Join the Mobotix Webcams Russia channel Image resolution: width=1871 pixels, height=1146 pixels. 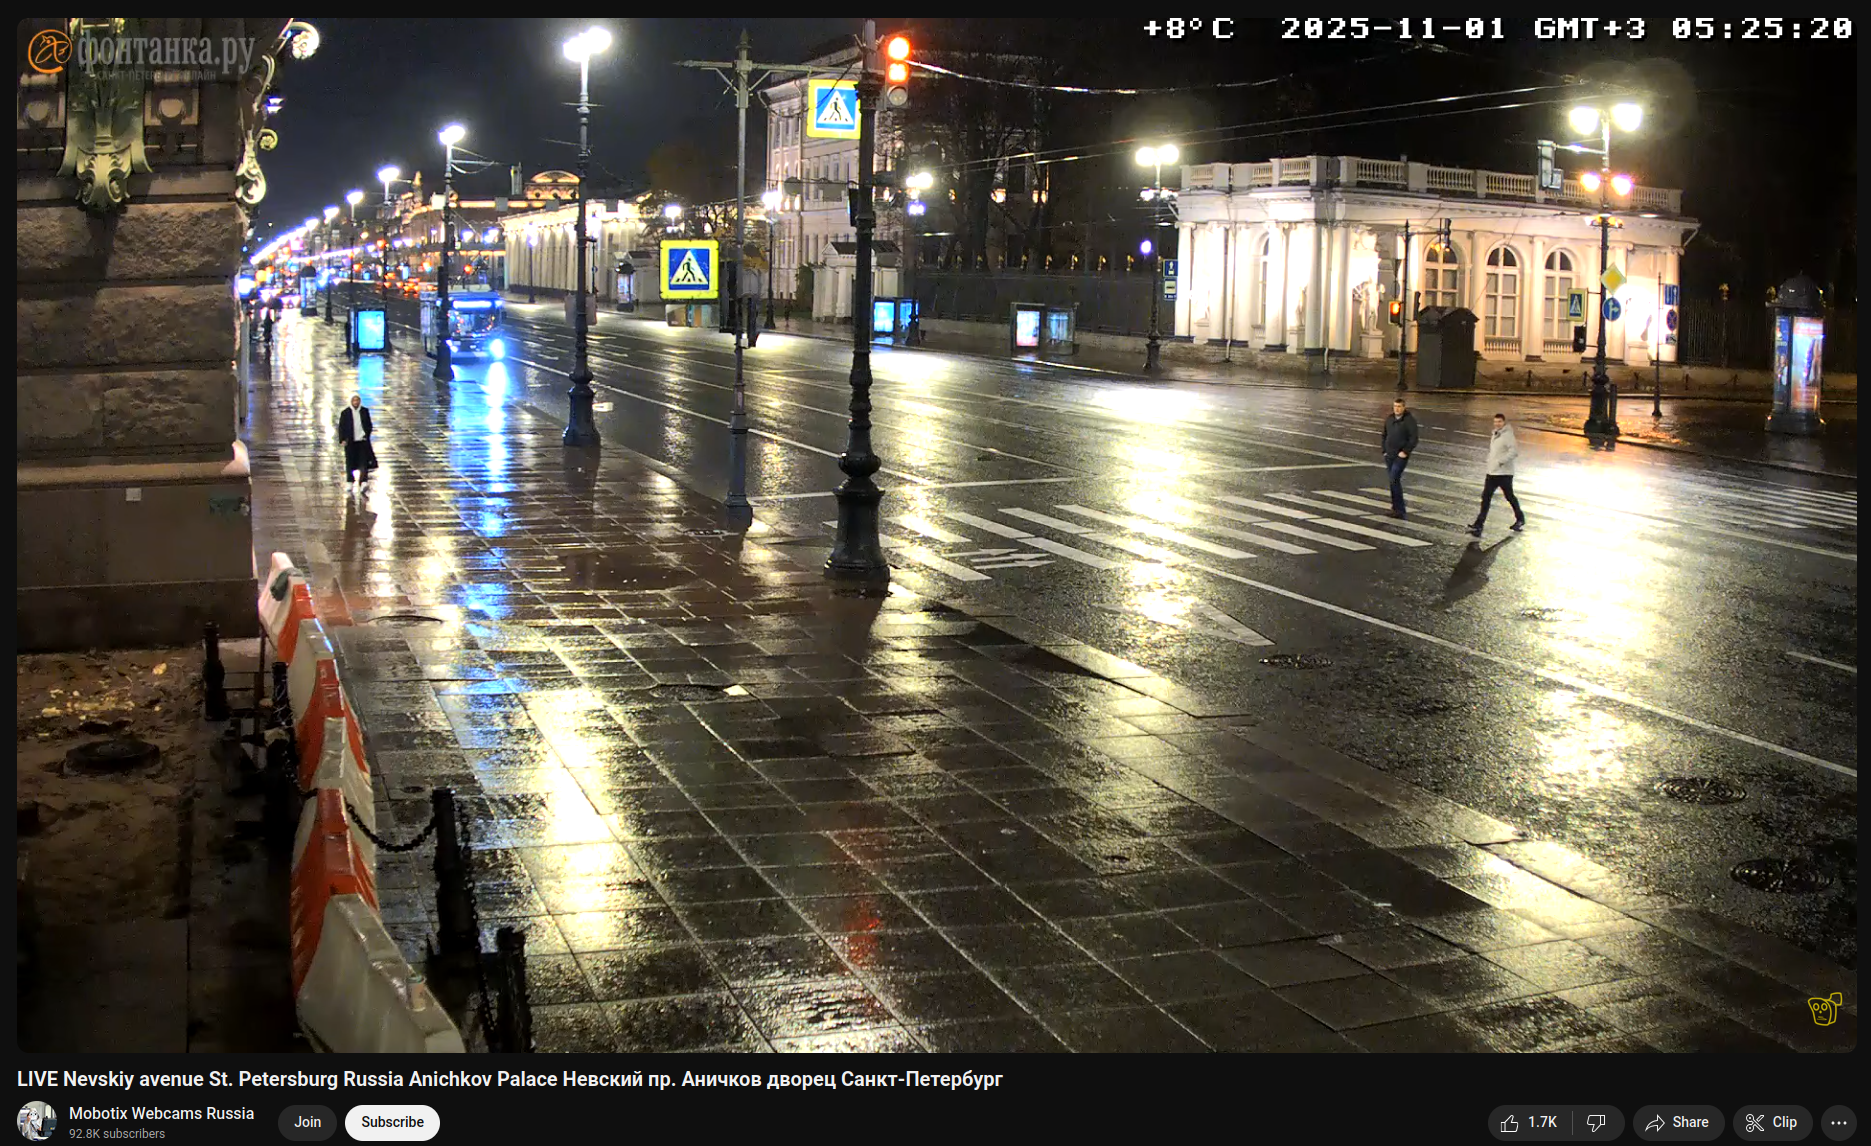307,1122
